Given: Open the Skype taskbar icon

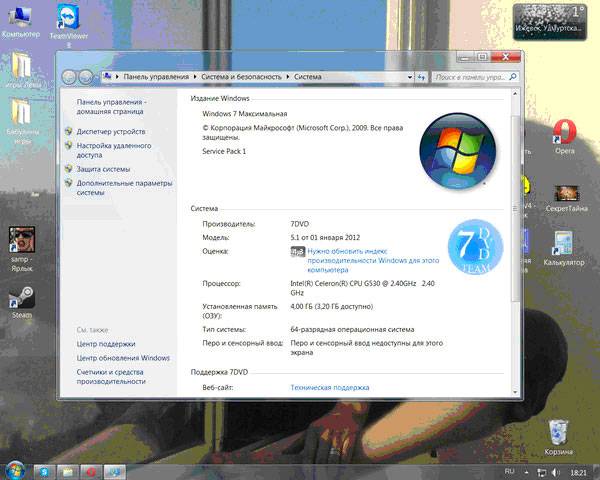Looking at the screenshot, I should coord(44,469).
